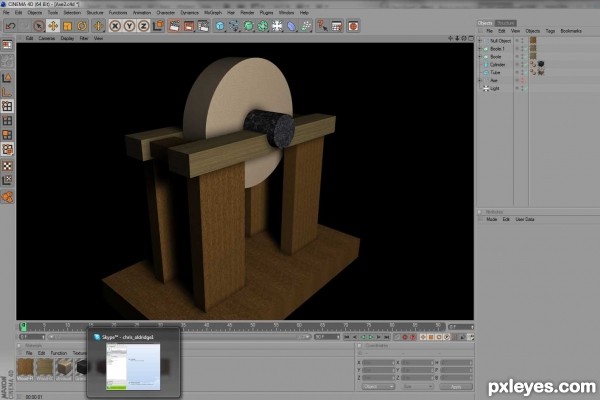The width and height of the screenshot is (600, 400).
Task: Click Render to Picture Viewer icon
Action: tap(189, 26)
